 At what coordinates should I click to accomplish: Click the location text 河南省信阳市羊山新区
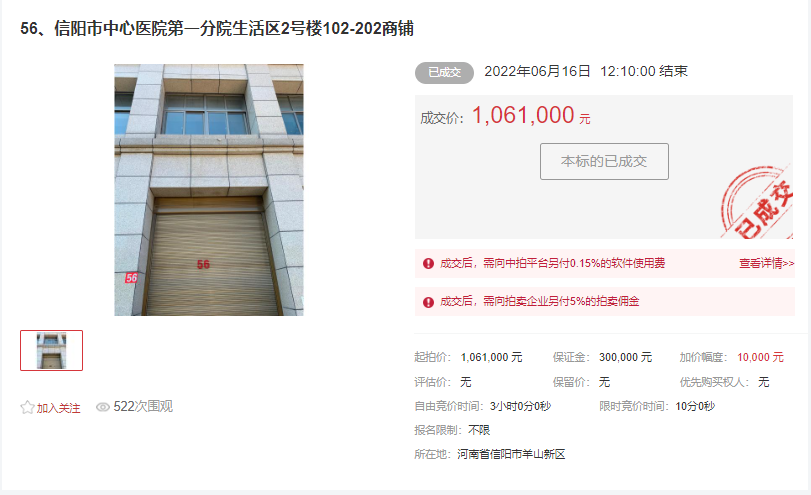[511, 454]
